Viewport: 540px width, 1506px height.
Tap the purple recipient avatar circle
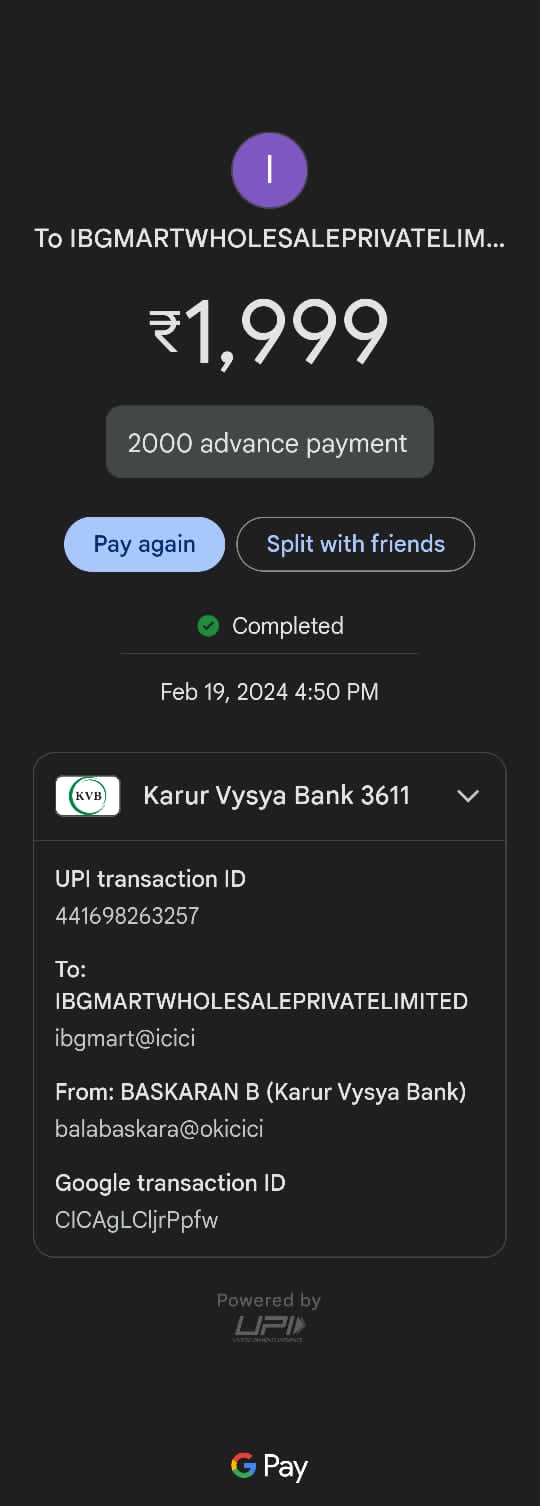coord(269,171)
